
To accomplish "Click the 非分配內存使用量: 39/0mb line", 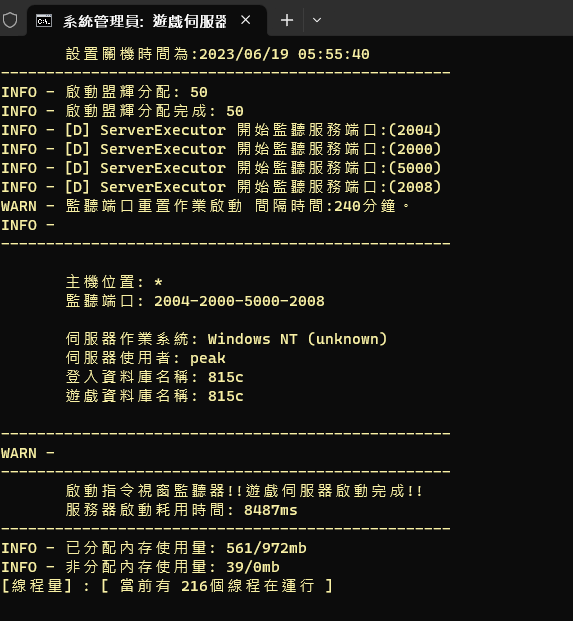I will pos(141,567).
